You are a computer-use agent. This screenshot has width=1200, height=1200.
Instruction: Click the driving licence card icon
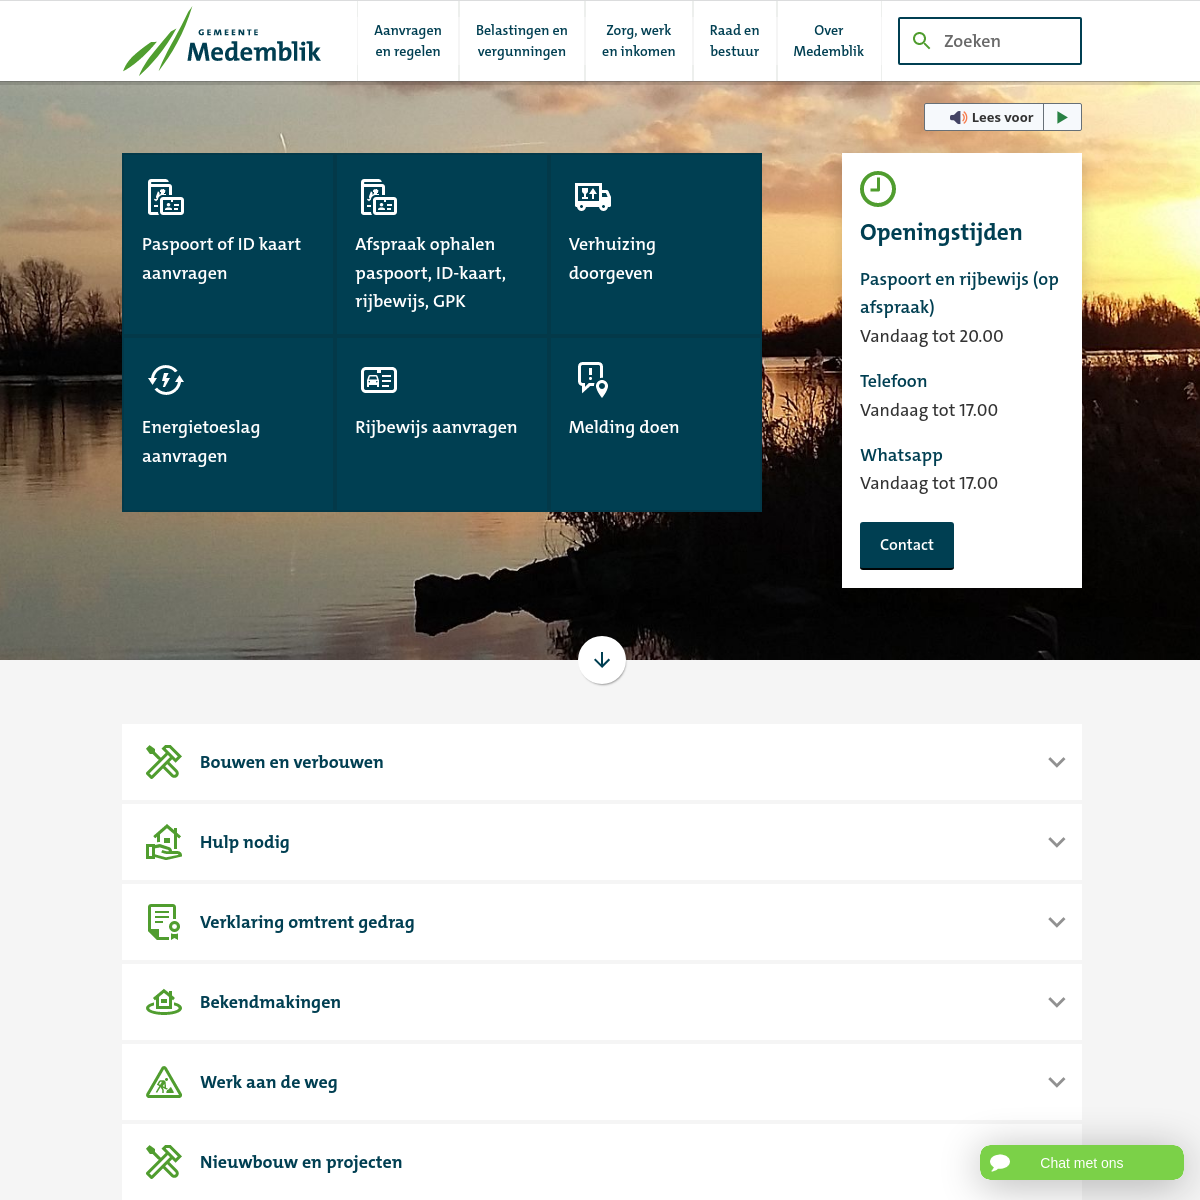tap(379, 380)
